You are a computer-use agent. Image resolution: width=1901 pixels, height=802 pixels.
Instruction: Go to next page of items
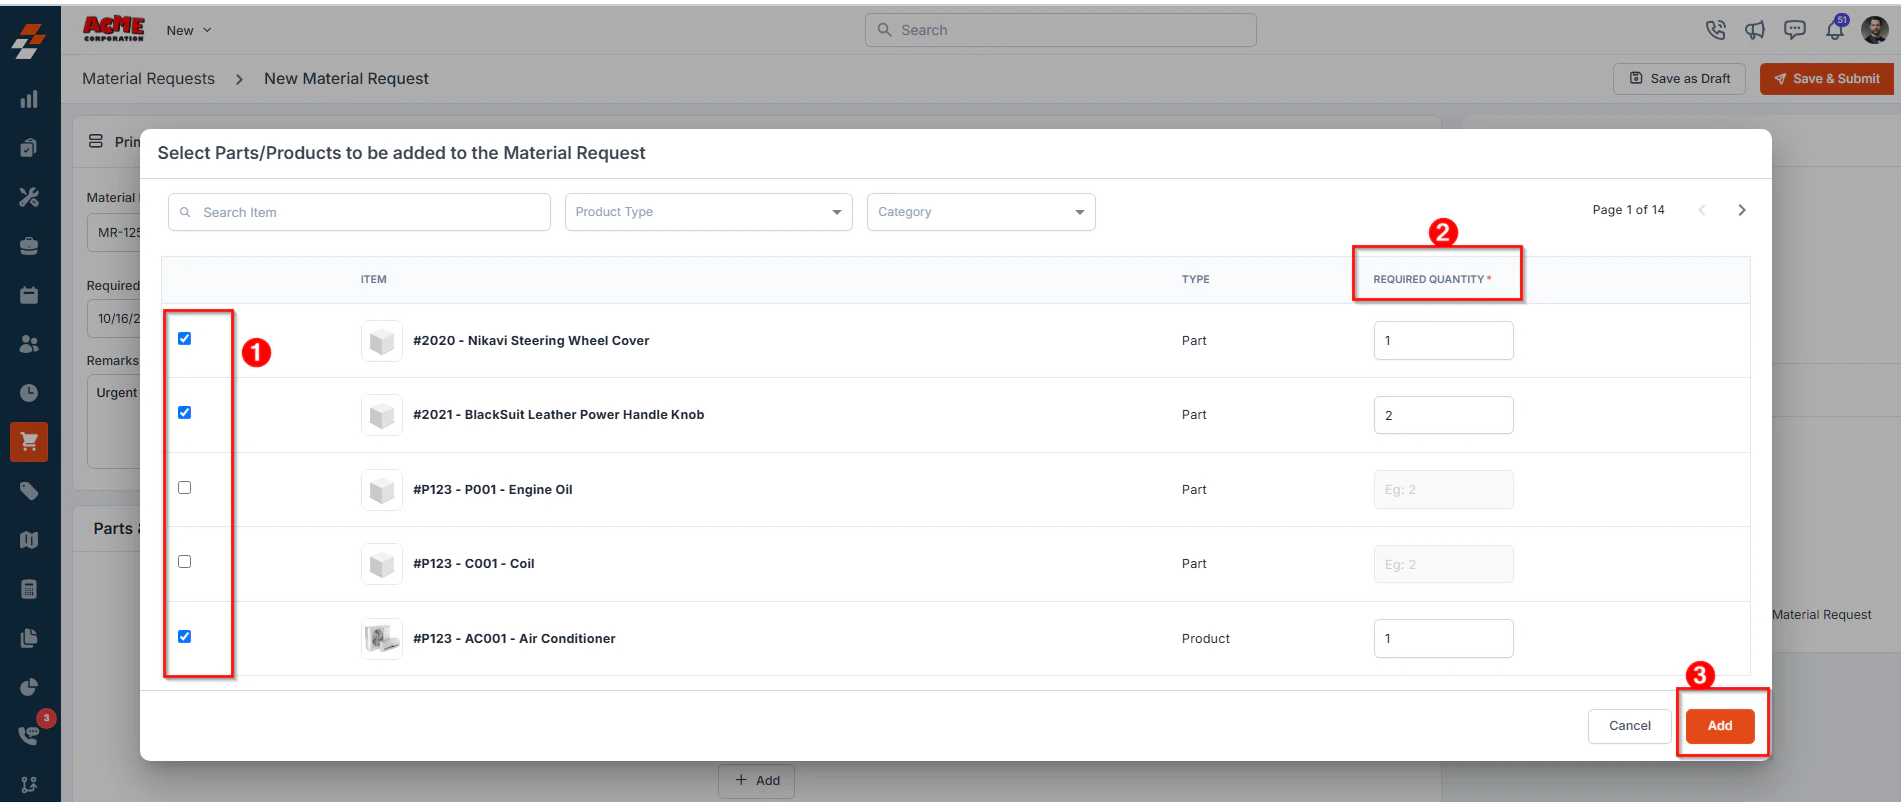pos(1742,210)
